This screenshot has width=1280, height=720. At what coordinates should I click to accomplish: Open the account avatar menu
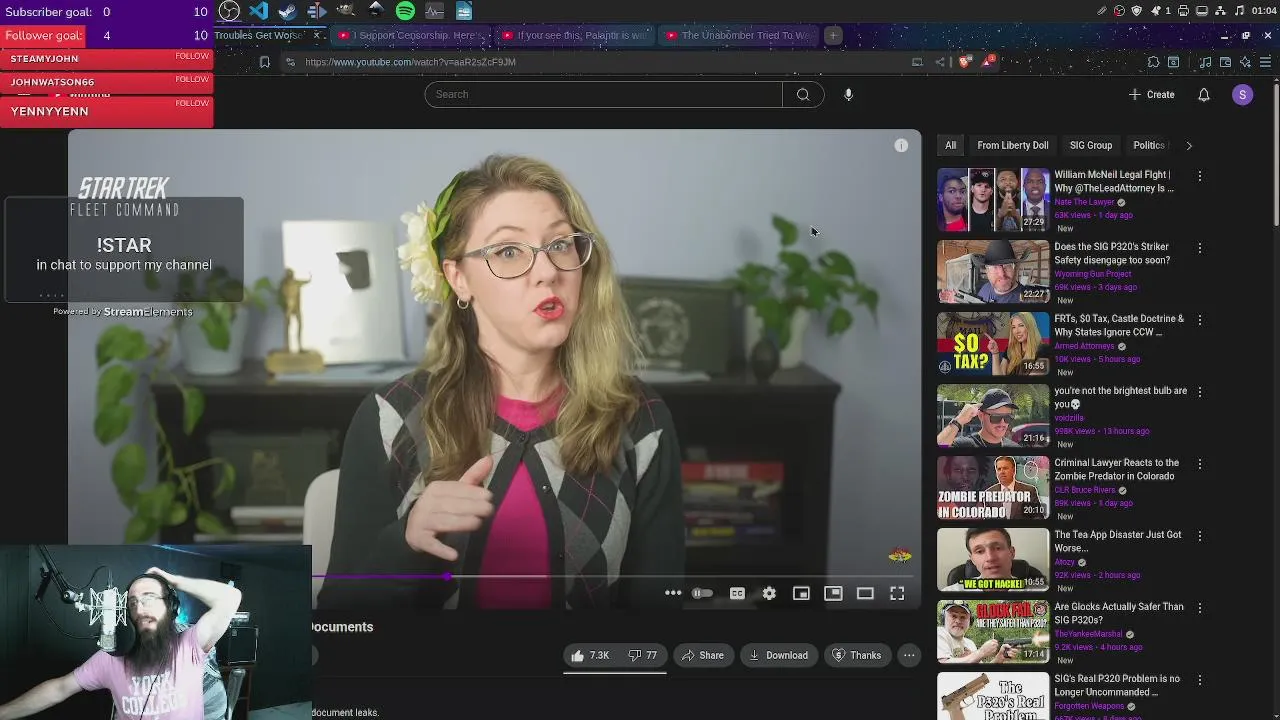1242,94
